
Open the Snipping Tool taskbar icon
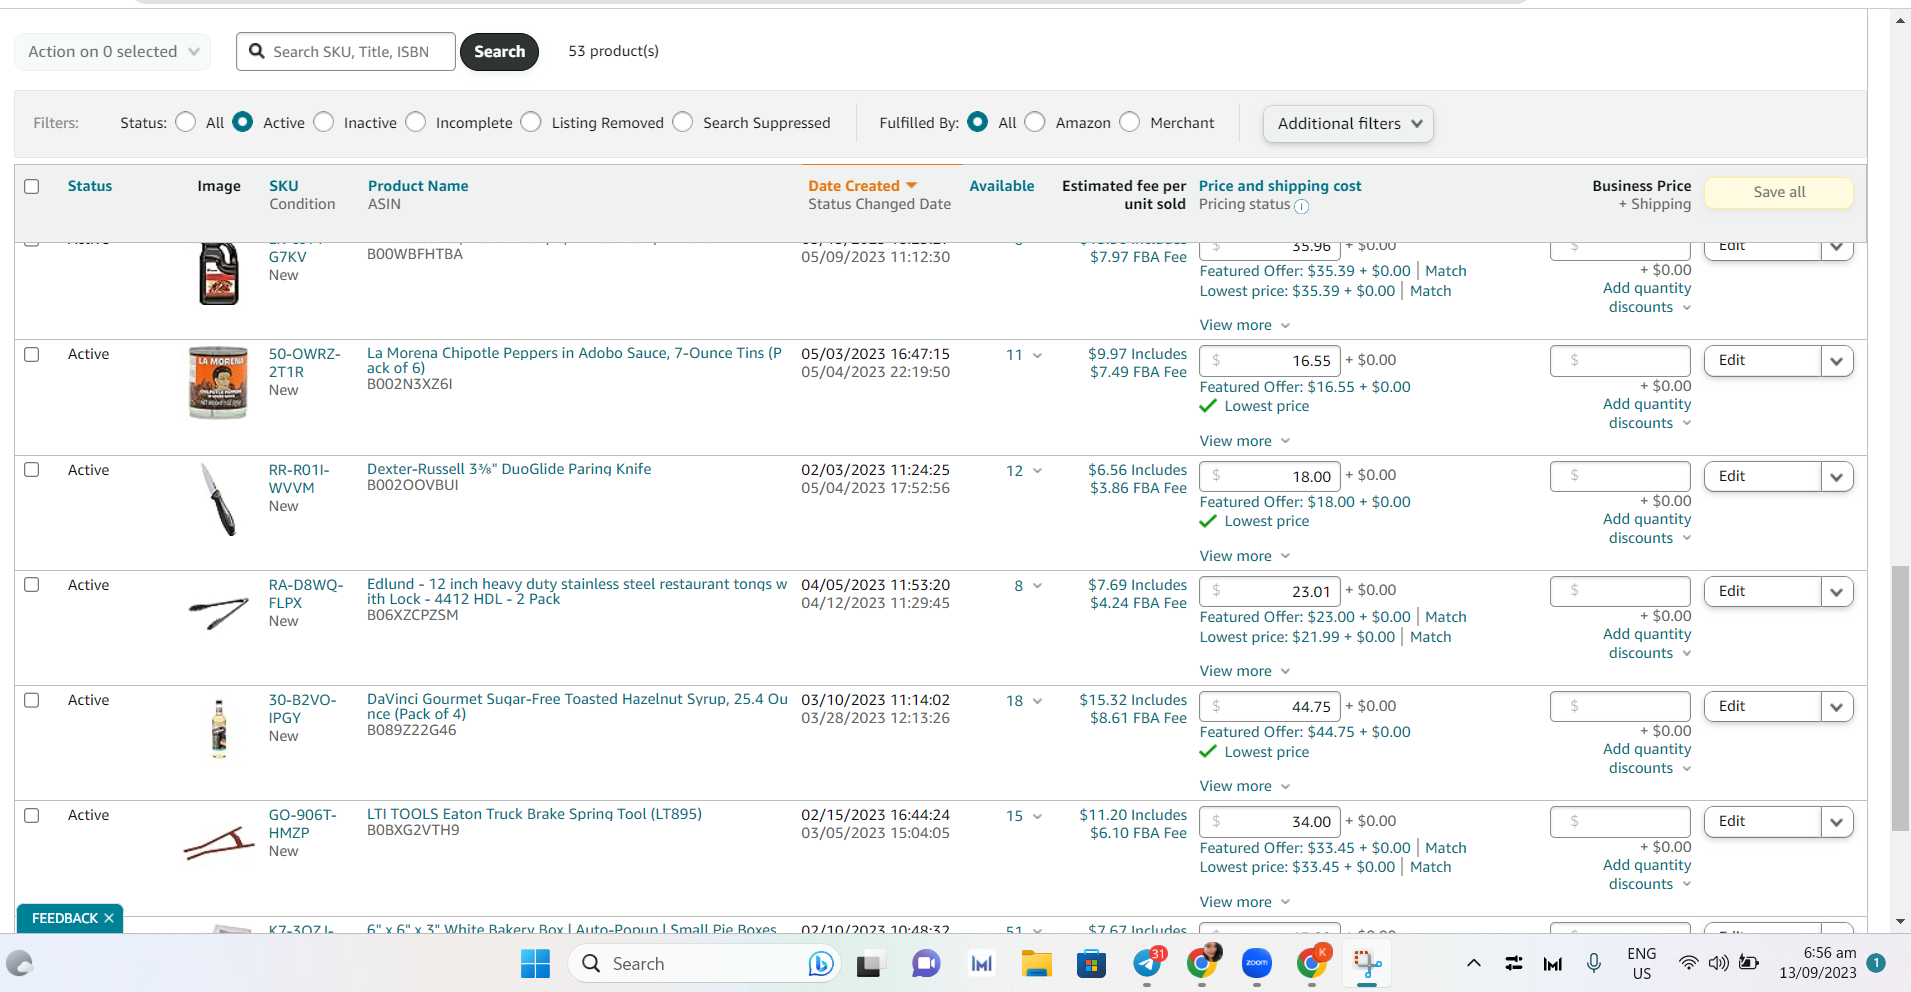[x=1367, y=964]
